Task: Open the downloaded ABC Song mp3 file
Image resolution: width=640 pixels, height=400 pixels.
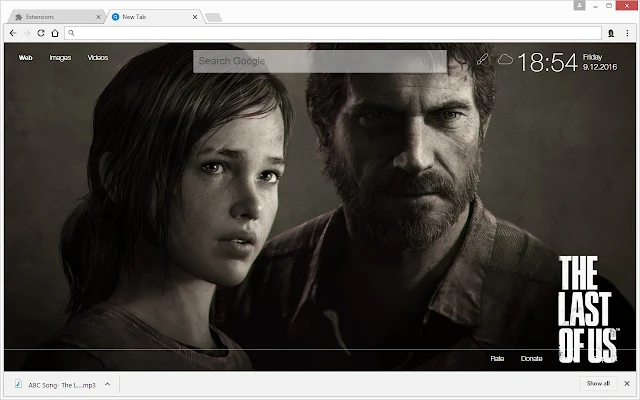Action: pyautogui.click(x=56, y=384)
